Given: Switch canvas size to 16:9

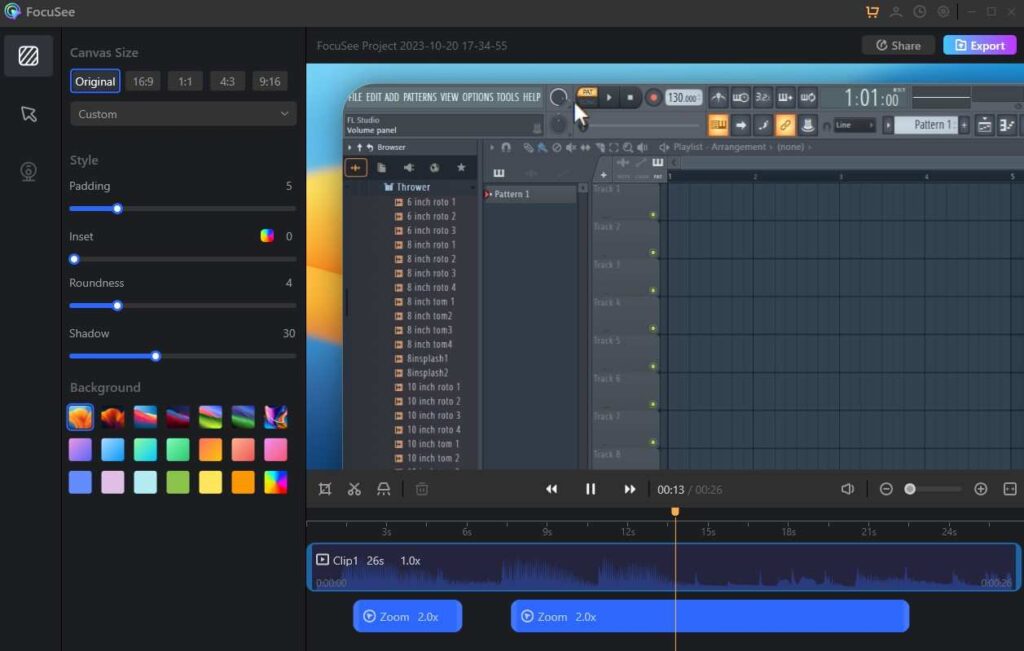Looking at the screenshot, I should pos(143,81).
